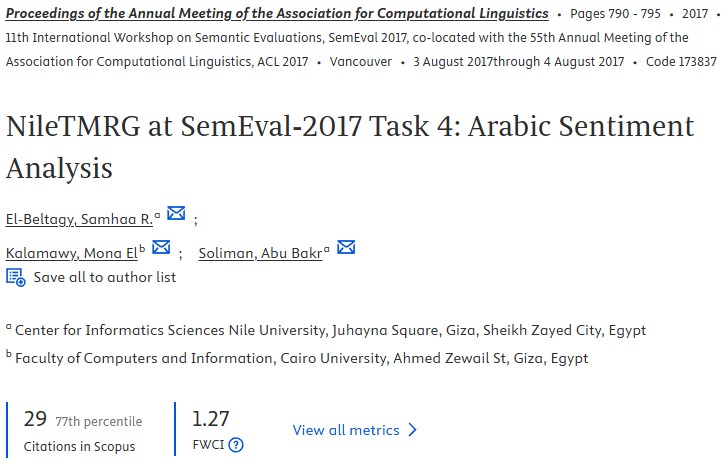Click the envelope icon next to Abu Bakr Soliman
Image resolution: width=728 pixels, height=466 pixels.
coord(346,248)
